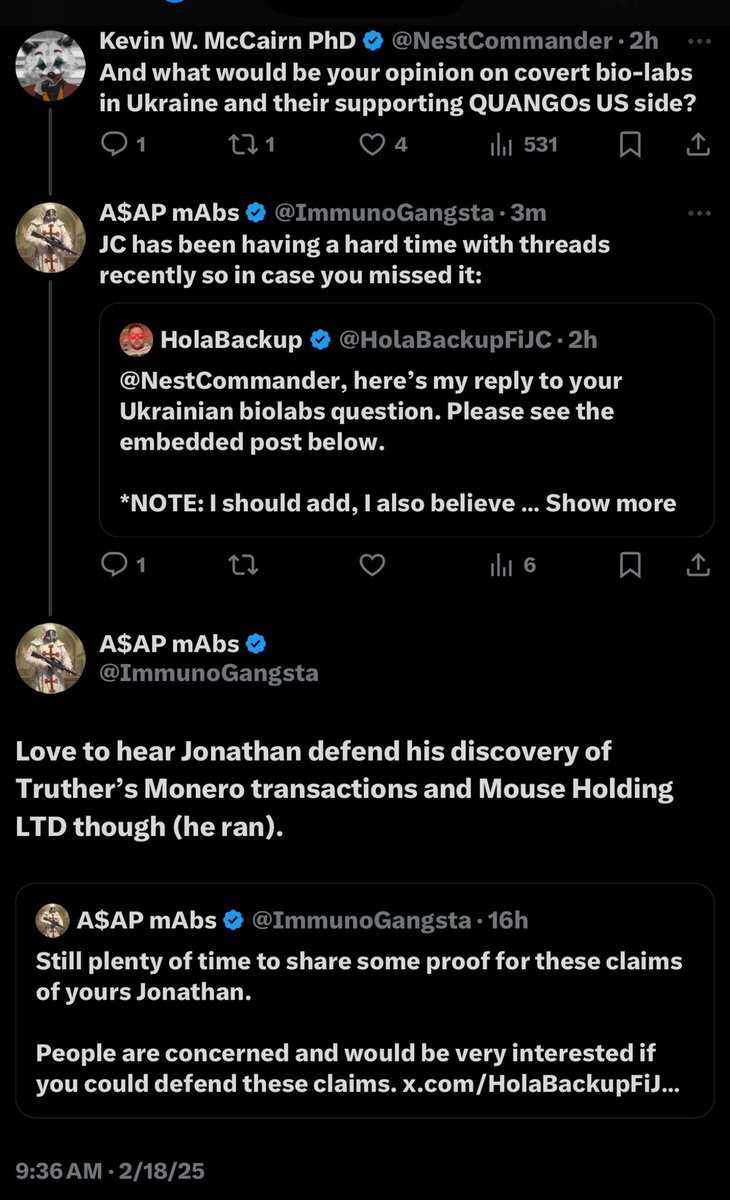Share the A$AP mAbs 3m reply
The image size is (730, 1200).
coord(697,565)
